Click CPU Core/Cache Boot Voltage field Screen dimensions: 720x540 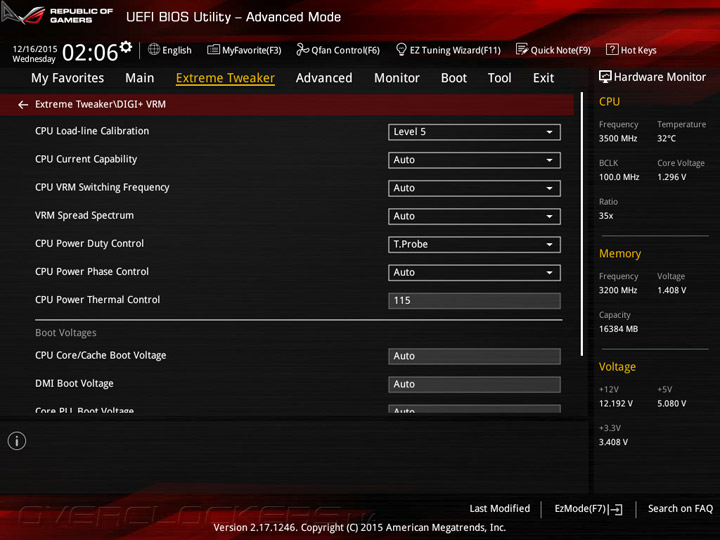(474, 356)
